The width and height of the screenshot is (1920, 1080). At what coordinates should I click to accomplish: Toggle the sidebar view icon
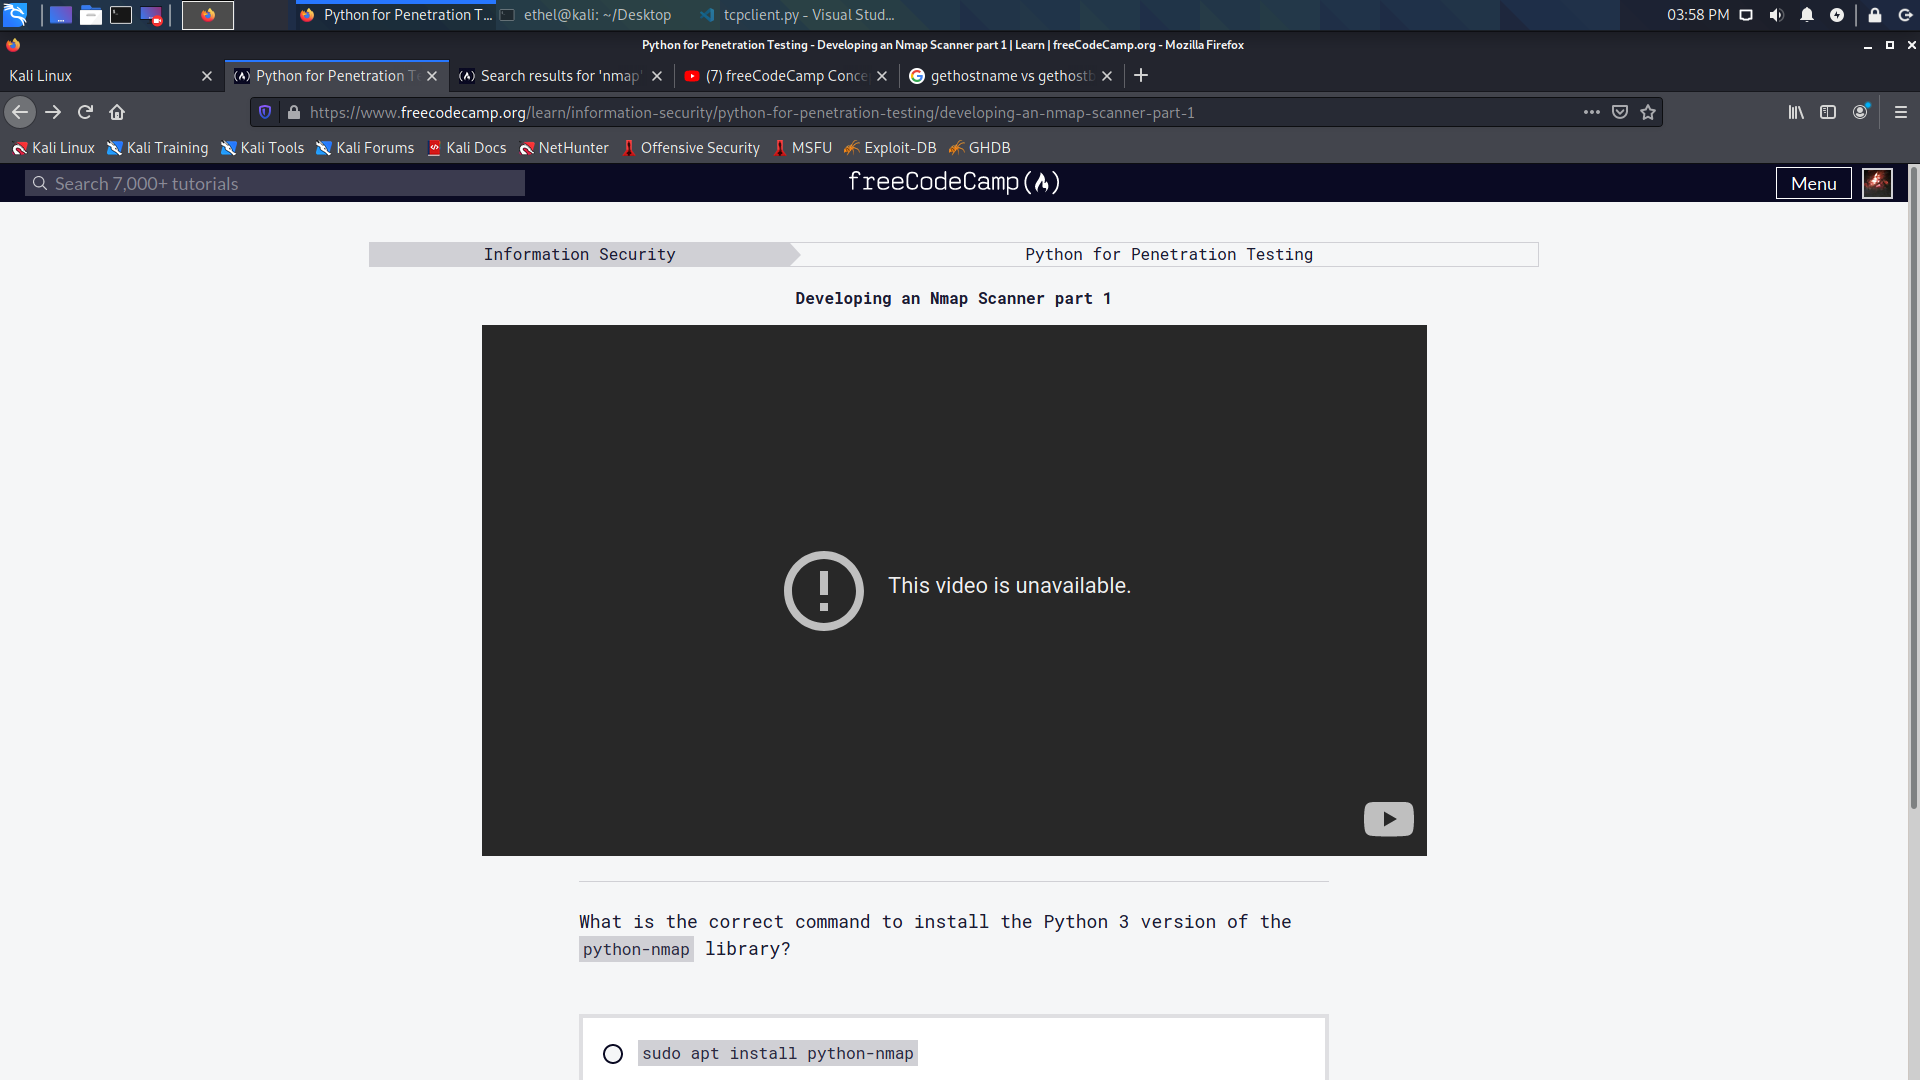[x=1828, y=112]
